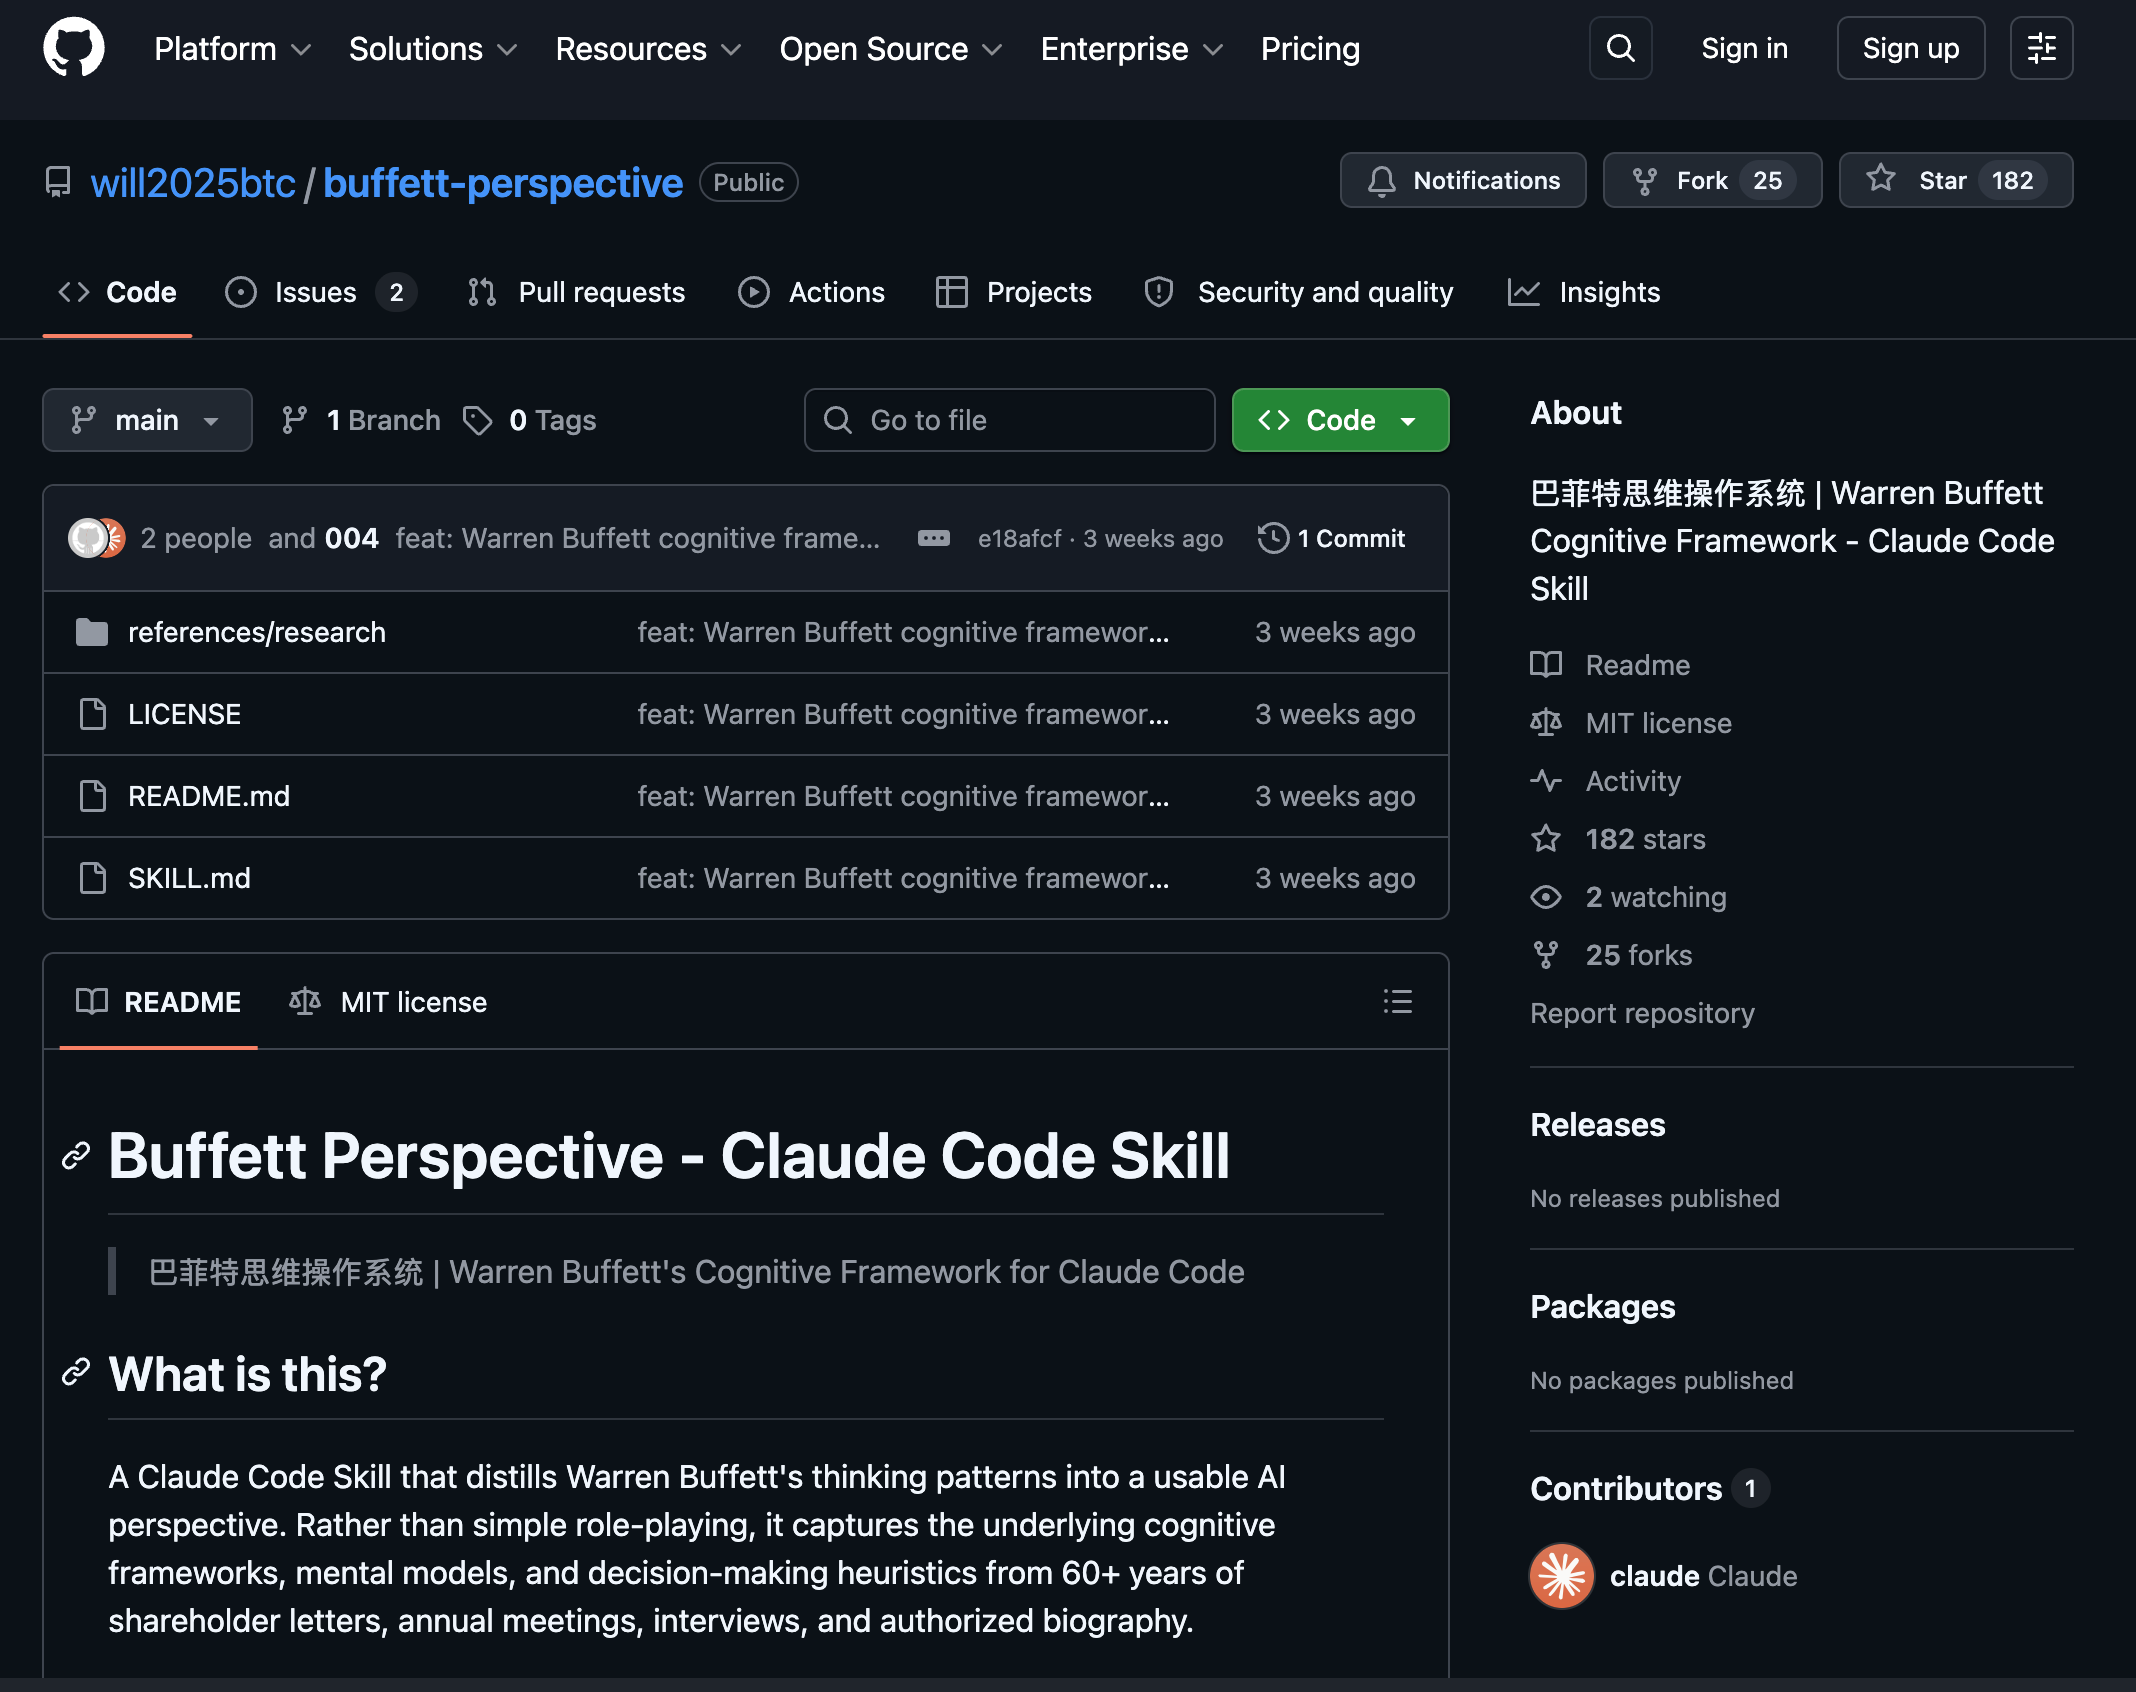Click the 0 Tags tag icon

point(478,420)
